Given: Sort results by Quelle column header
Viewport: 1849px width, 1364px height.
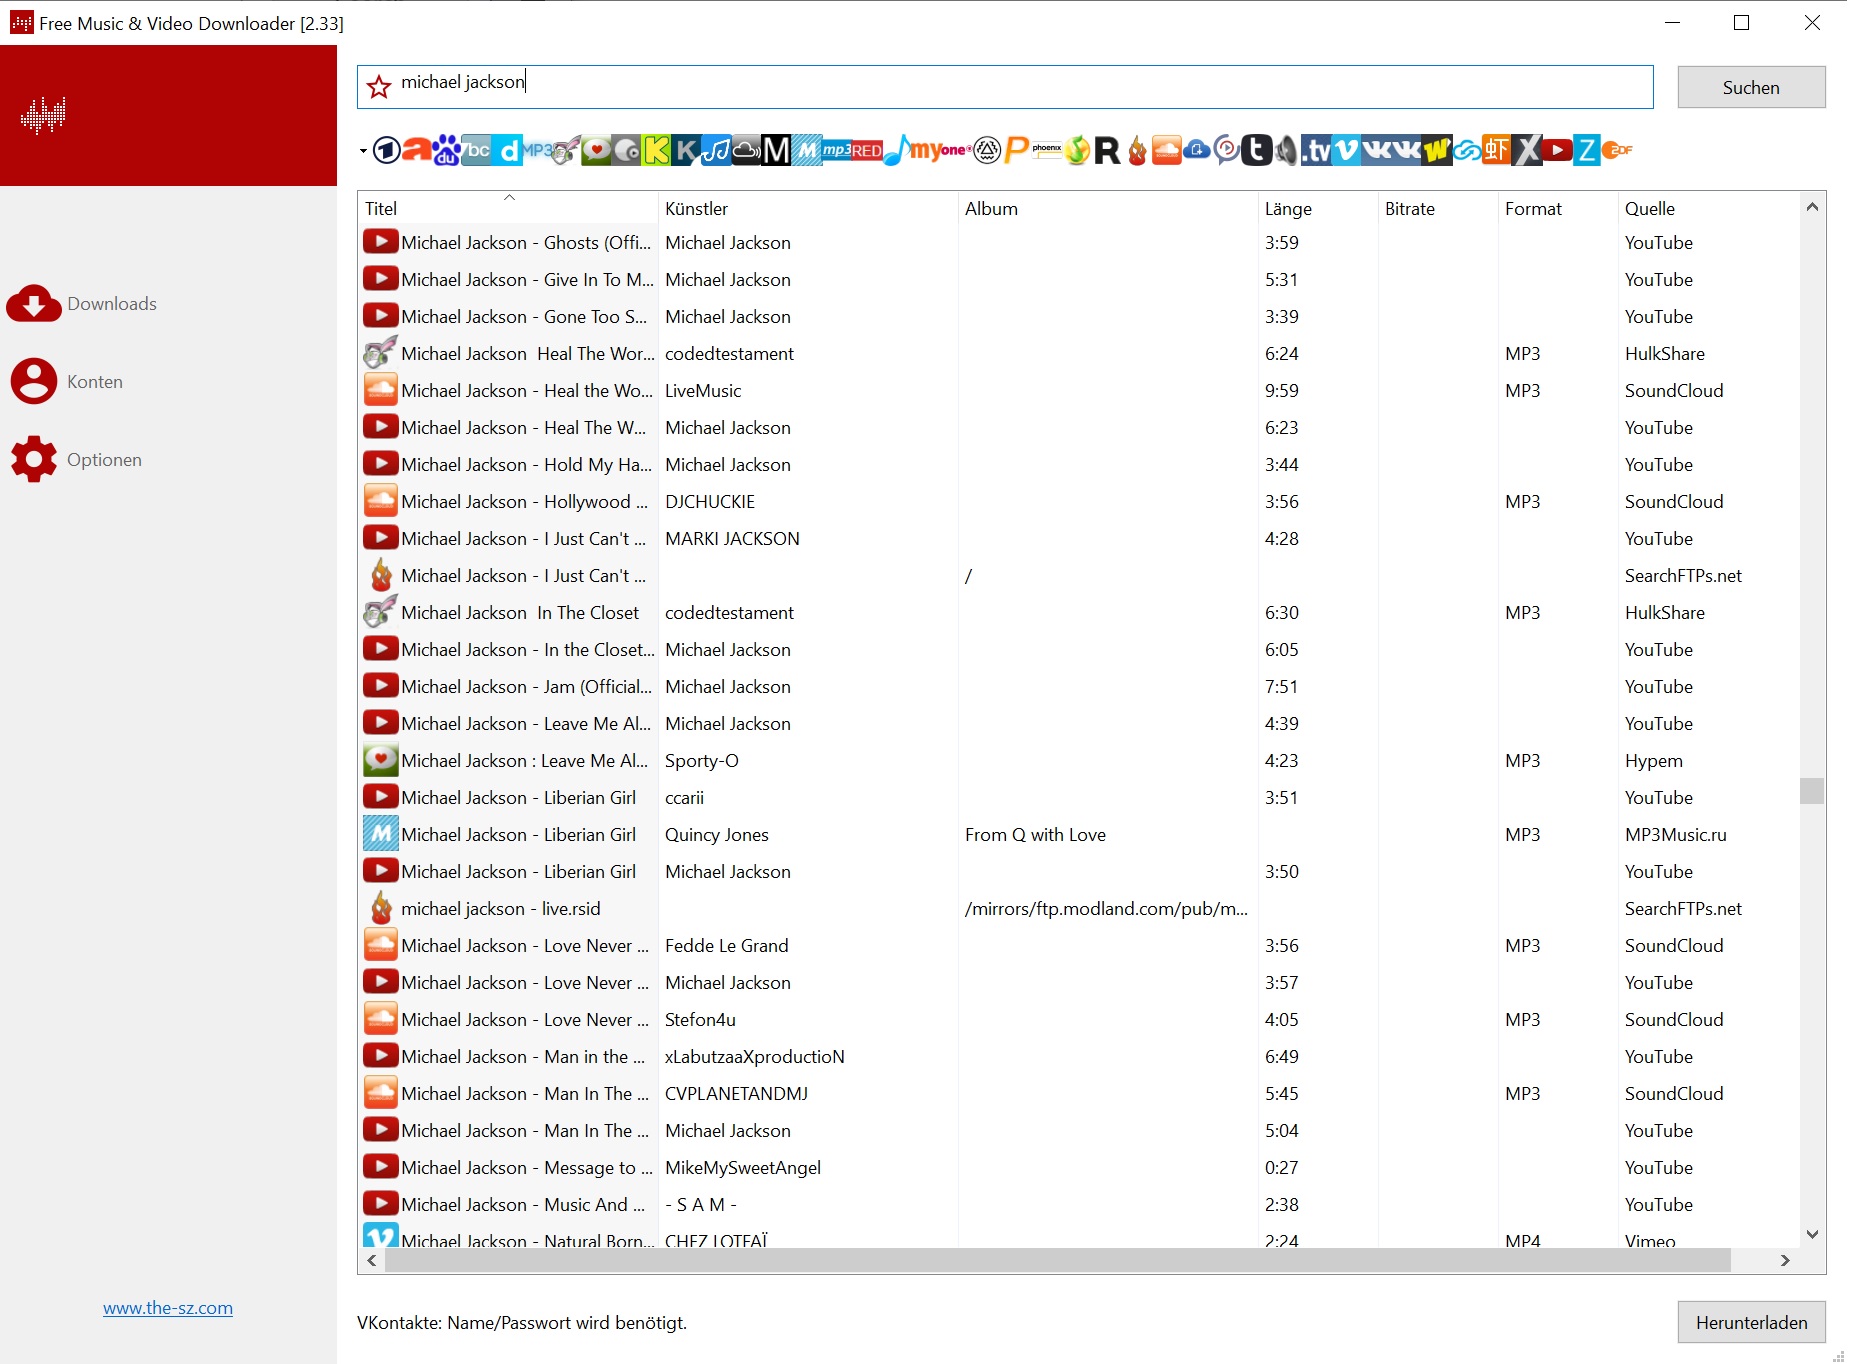Looking at the screenshot, I should point(1708,208).
